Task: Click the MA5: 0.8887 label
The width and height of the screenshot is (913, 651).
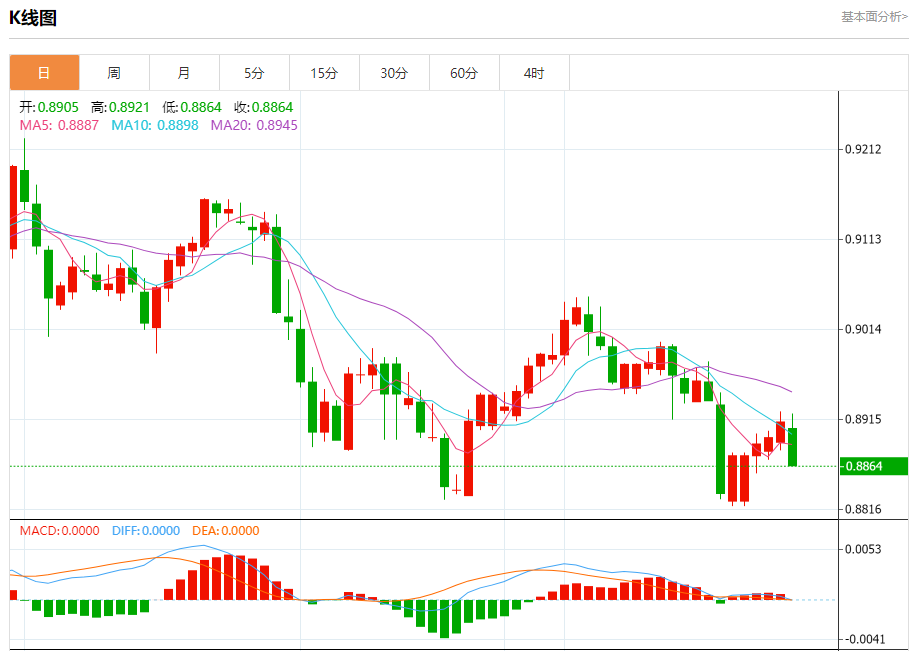Action: 59,125
